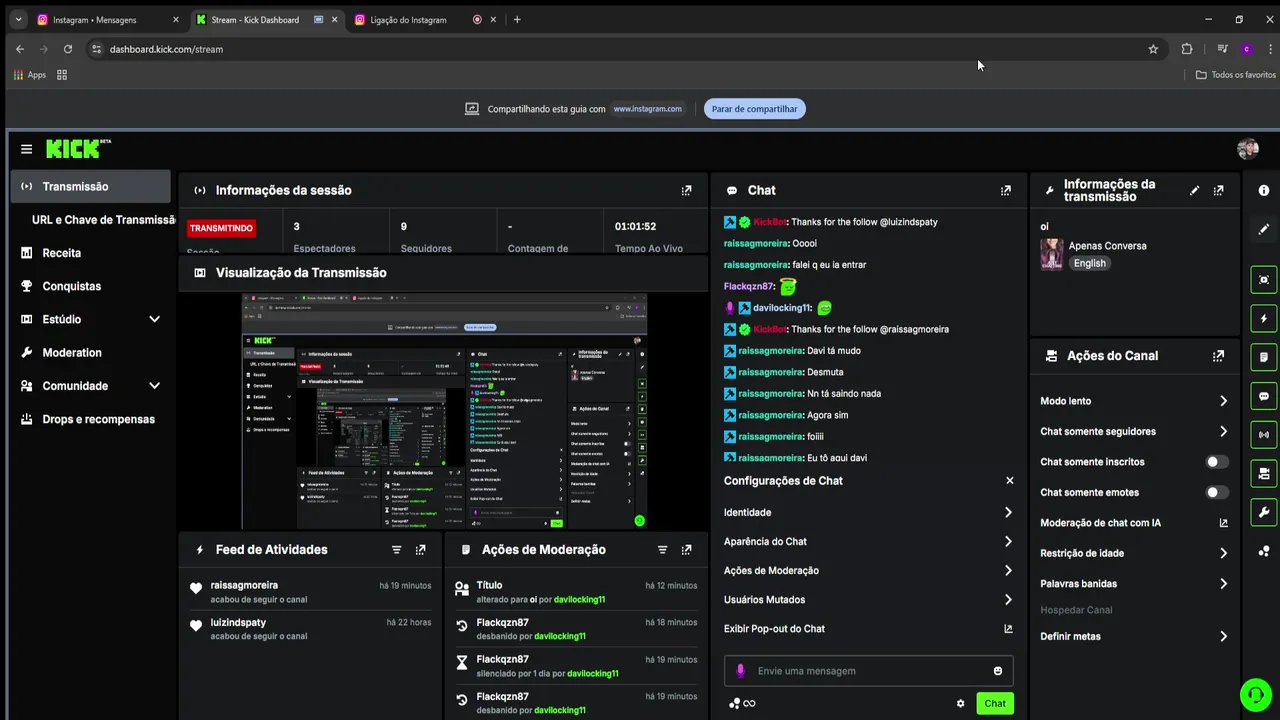This screenshot has height=720, width=1280.
Task: Pop out the Ações do Canal panel
Action: [x=1218, y=355]
